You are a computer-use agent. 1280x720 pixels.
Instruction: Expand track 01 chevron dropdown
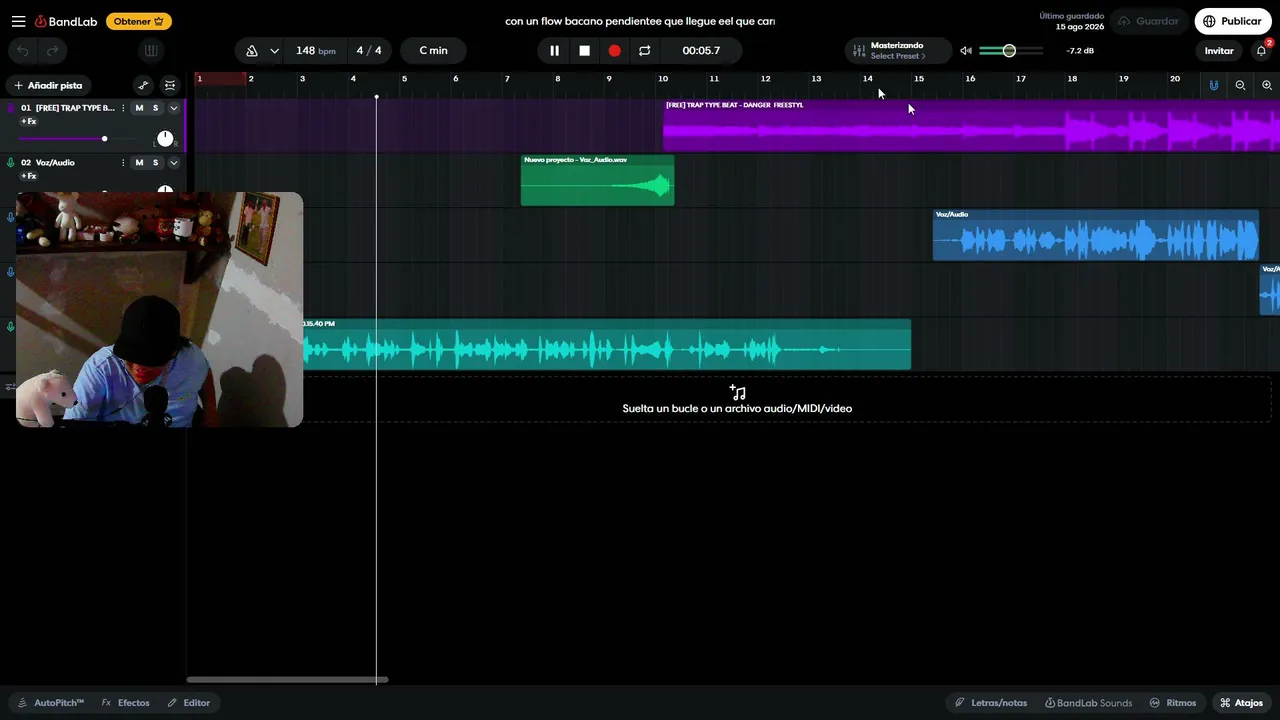tap(173, 108)
